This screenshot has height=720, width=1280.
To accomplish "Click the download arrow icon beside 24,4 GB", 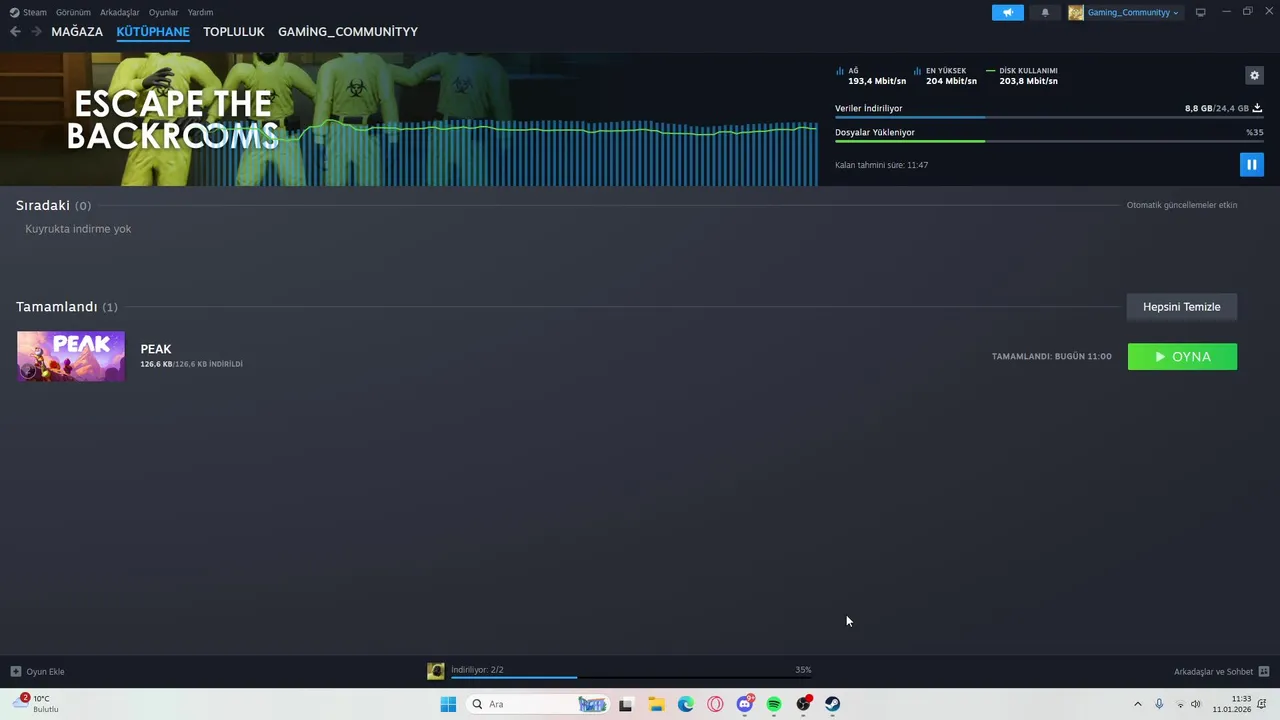I will point(1257,108).
